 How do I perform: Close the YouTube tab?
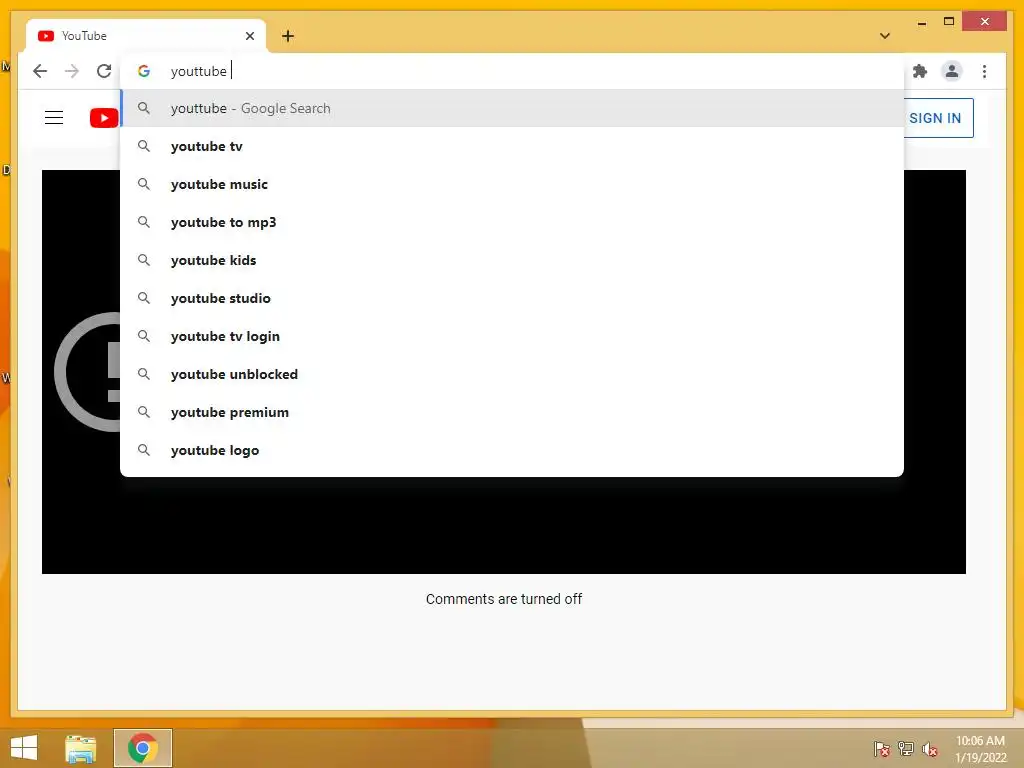point(249,36)
